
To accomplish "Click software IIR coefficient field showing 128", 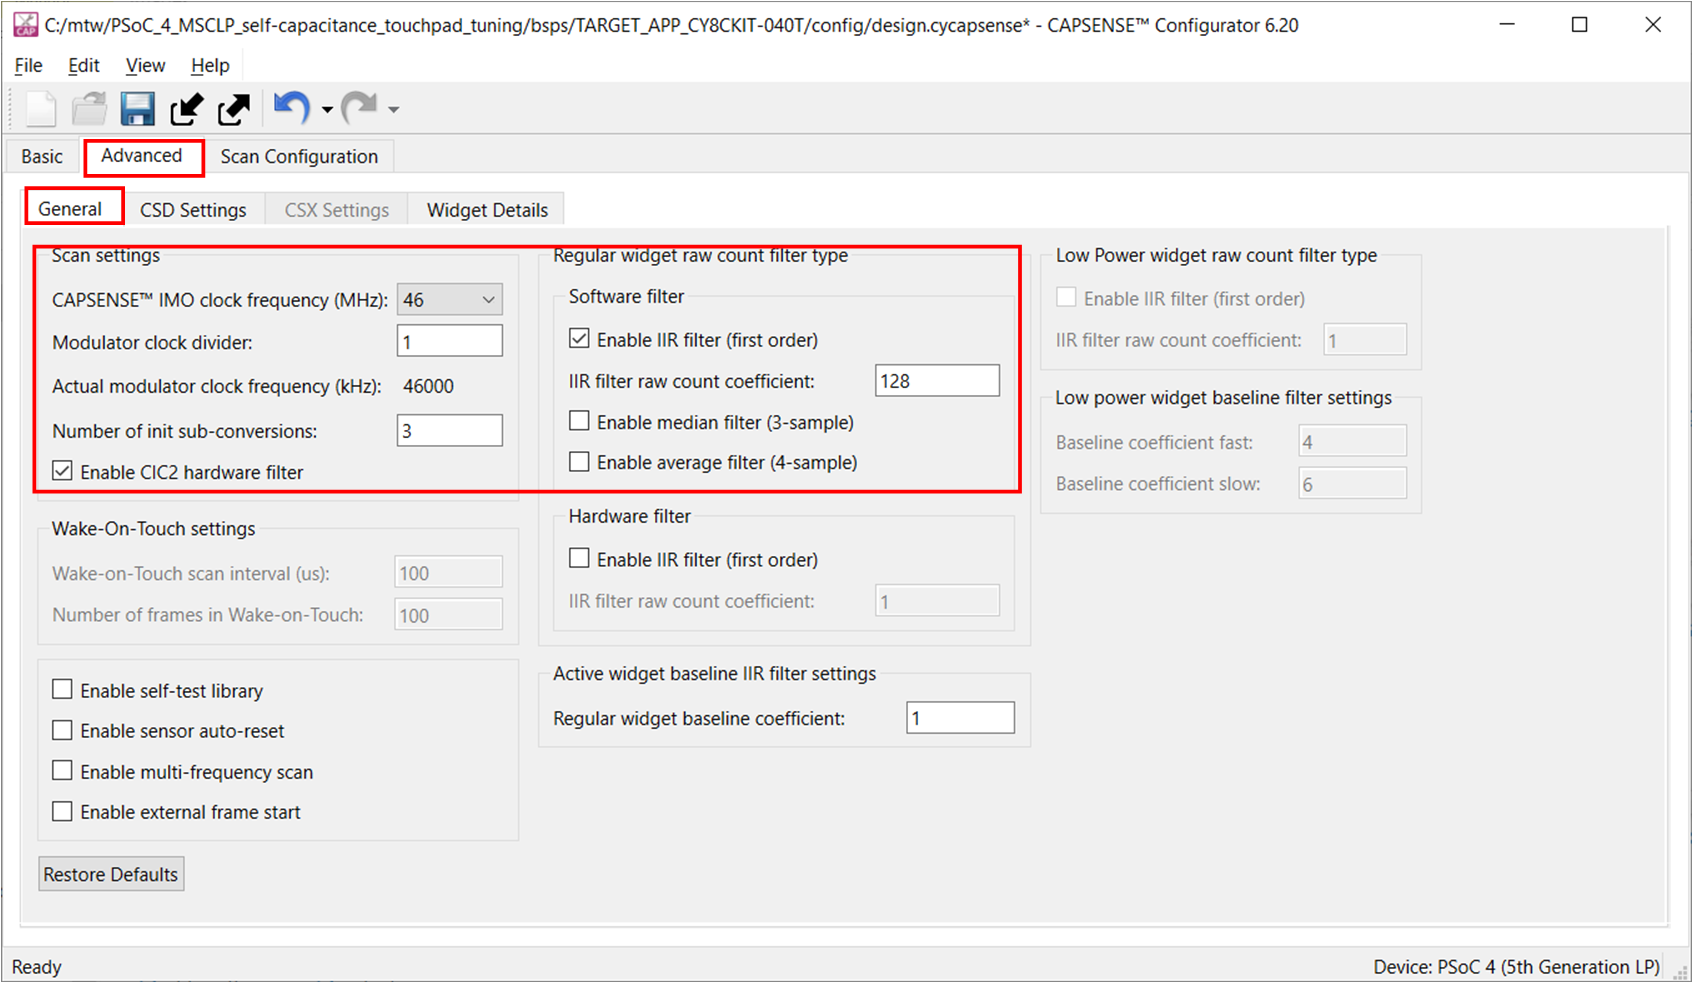I will click(x=937, y=381).
